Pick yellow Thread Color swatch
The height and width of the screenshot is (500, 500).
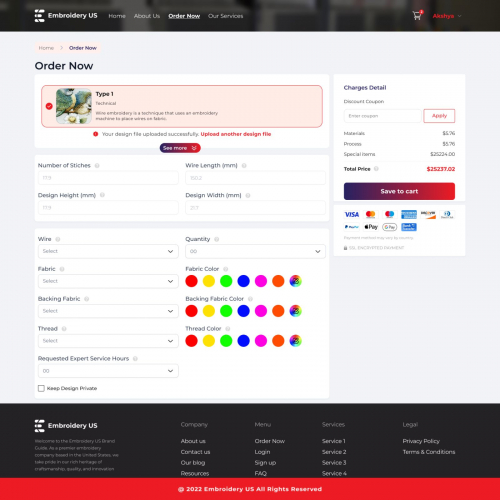click(209, 341)
